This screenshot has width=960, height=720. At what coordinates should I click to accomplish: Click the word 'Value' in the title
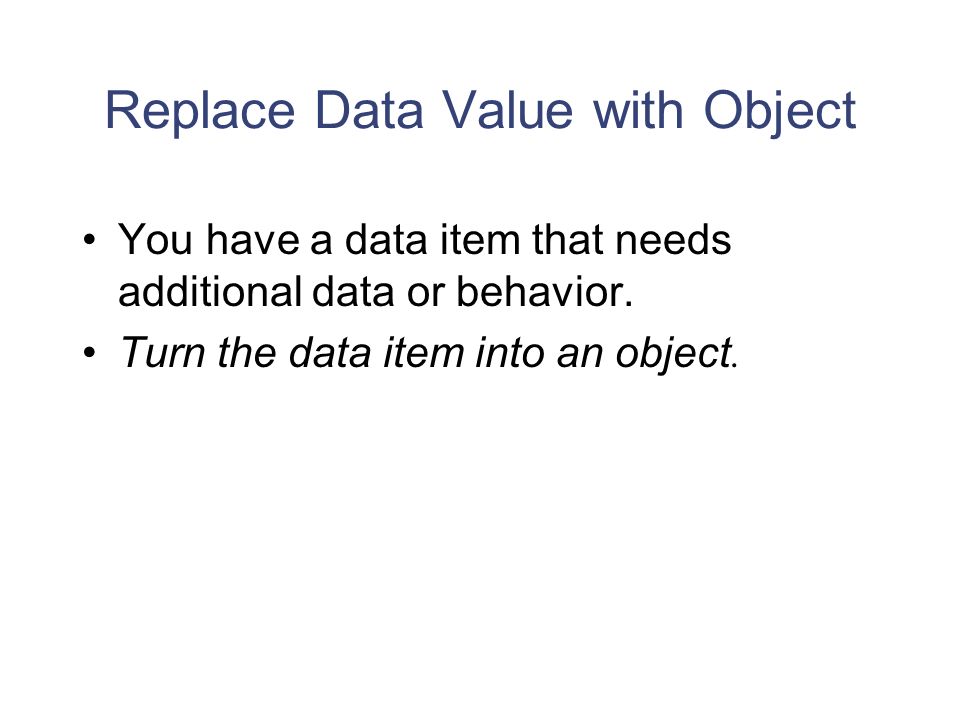pos(508,110)
